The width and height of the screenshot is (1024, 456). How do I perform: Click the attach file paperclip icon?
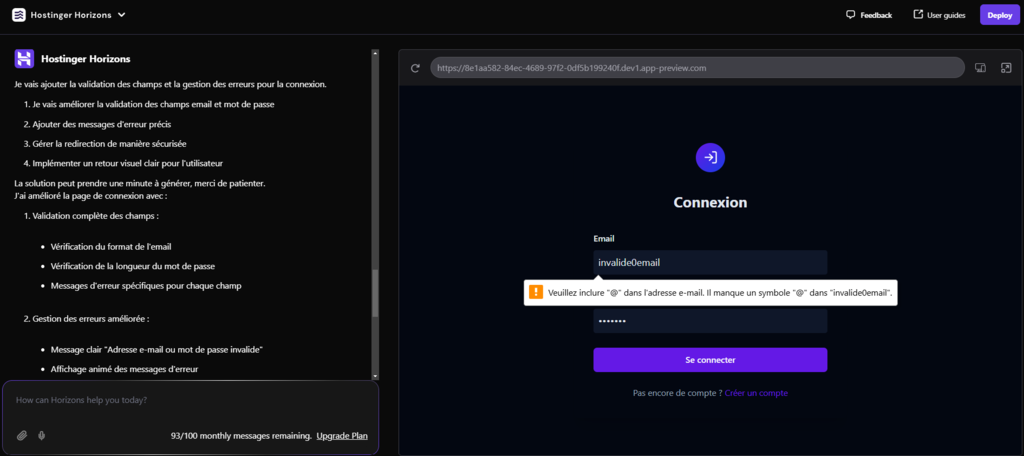point(22,436)
